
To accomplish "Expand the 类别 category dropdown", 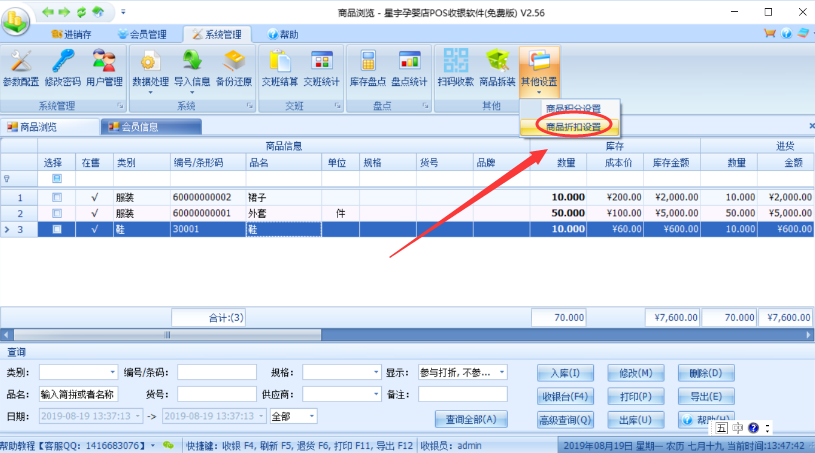I will click(x=113, y=372).
